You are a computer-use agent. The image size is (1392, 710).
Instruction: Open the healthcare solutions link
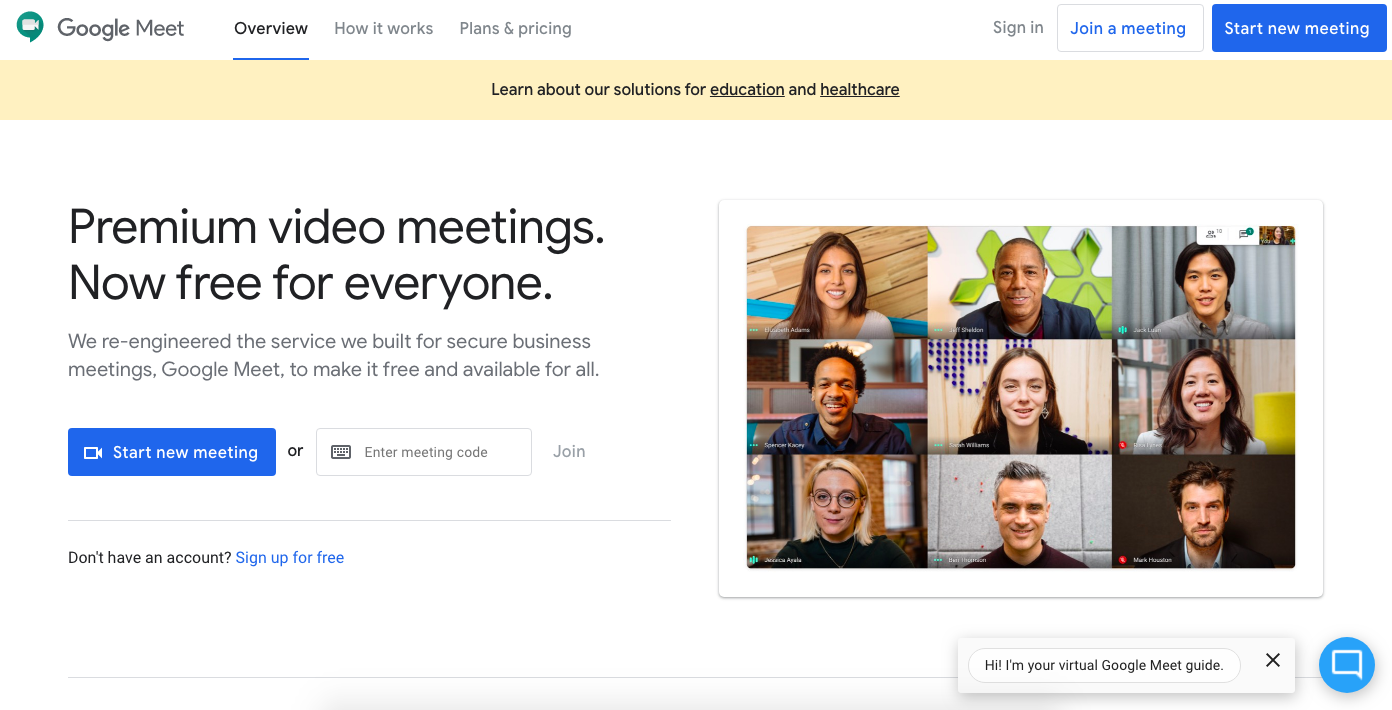859,89
